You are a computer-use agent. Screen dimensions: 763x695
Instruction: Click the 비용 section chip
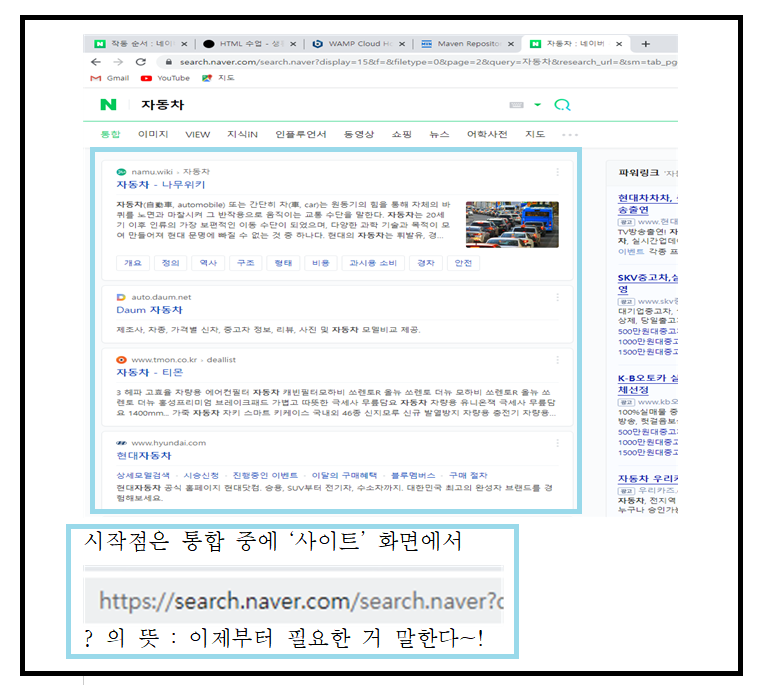(321, 263)
